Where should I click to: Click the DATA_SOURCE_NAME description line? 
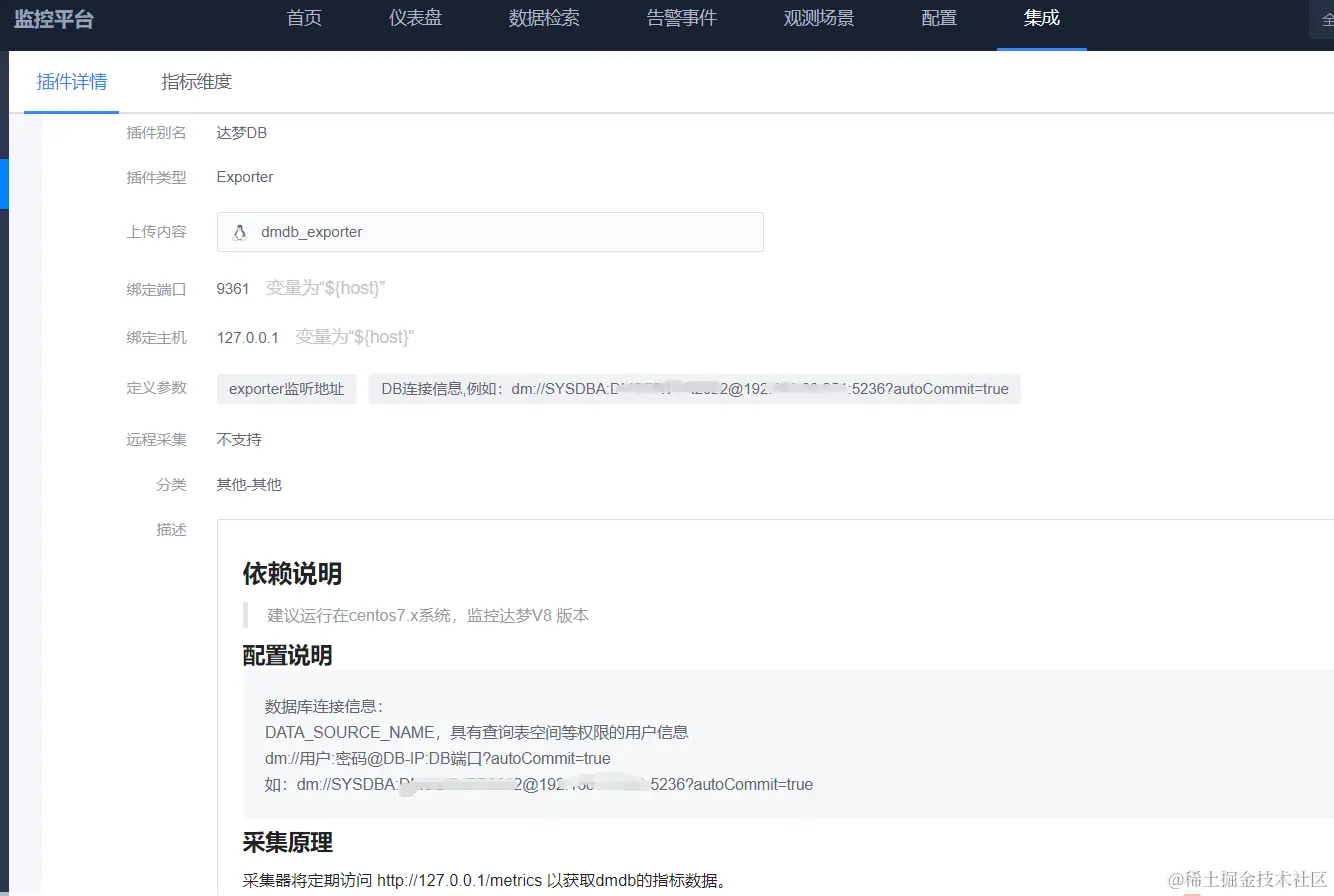[x=477, y=732]
